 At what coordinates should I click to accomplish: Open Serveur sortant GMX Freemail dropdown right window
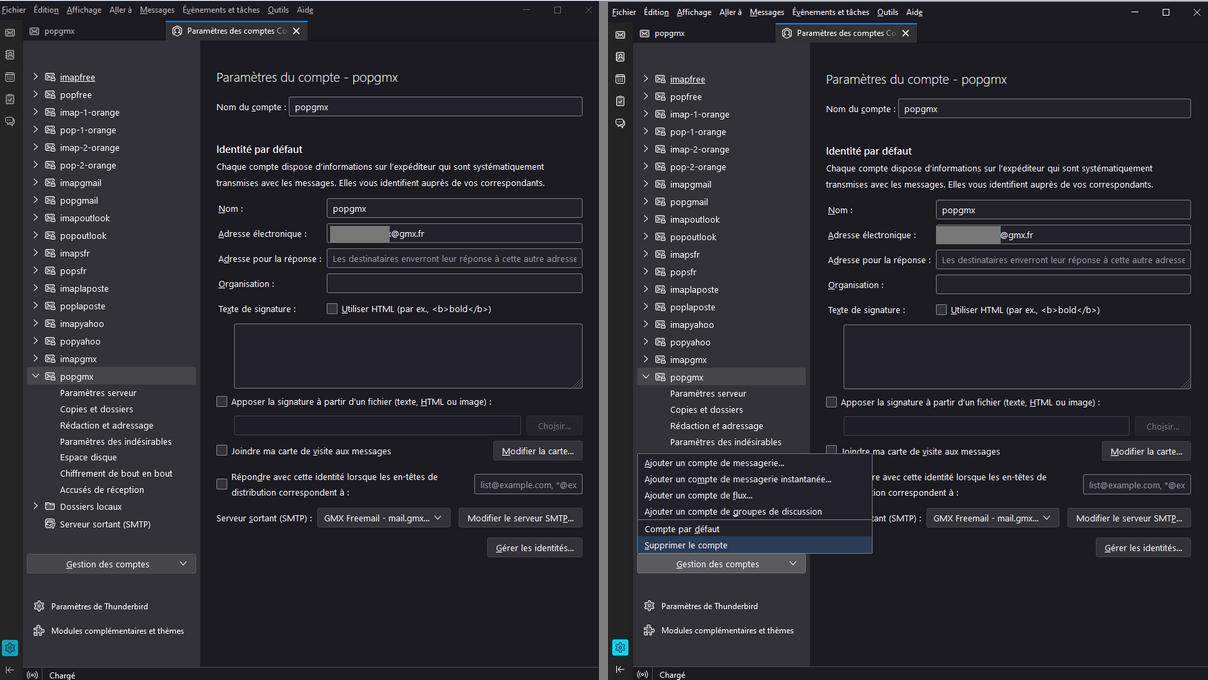992,518
